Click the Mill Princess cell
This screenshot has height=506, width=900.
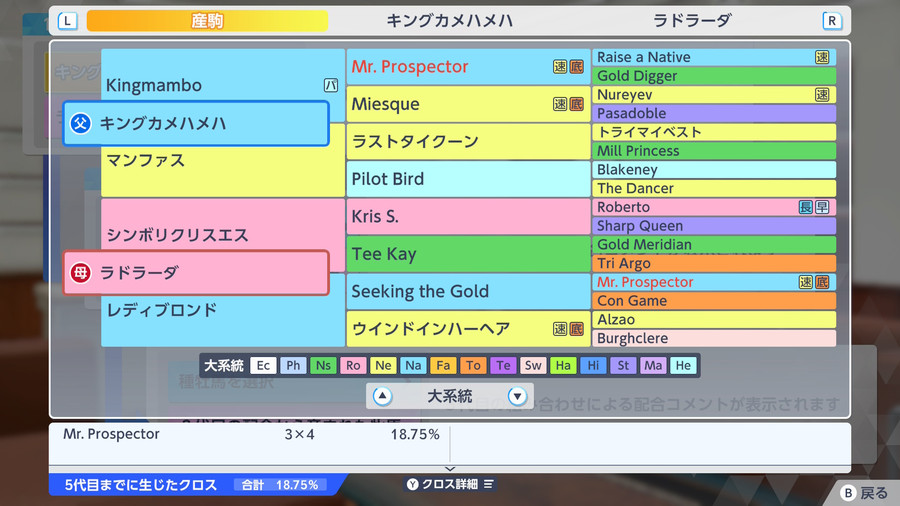click(714, 151)
